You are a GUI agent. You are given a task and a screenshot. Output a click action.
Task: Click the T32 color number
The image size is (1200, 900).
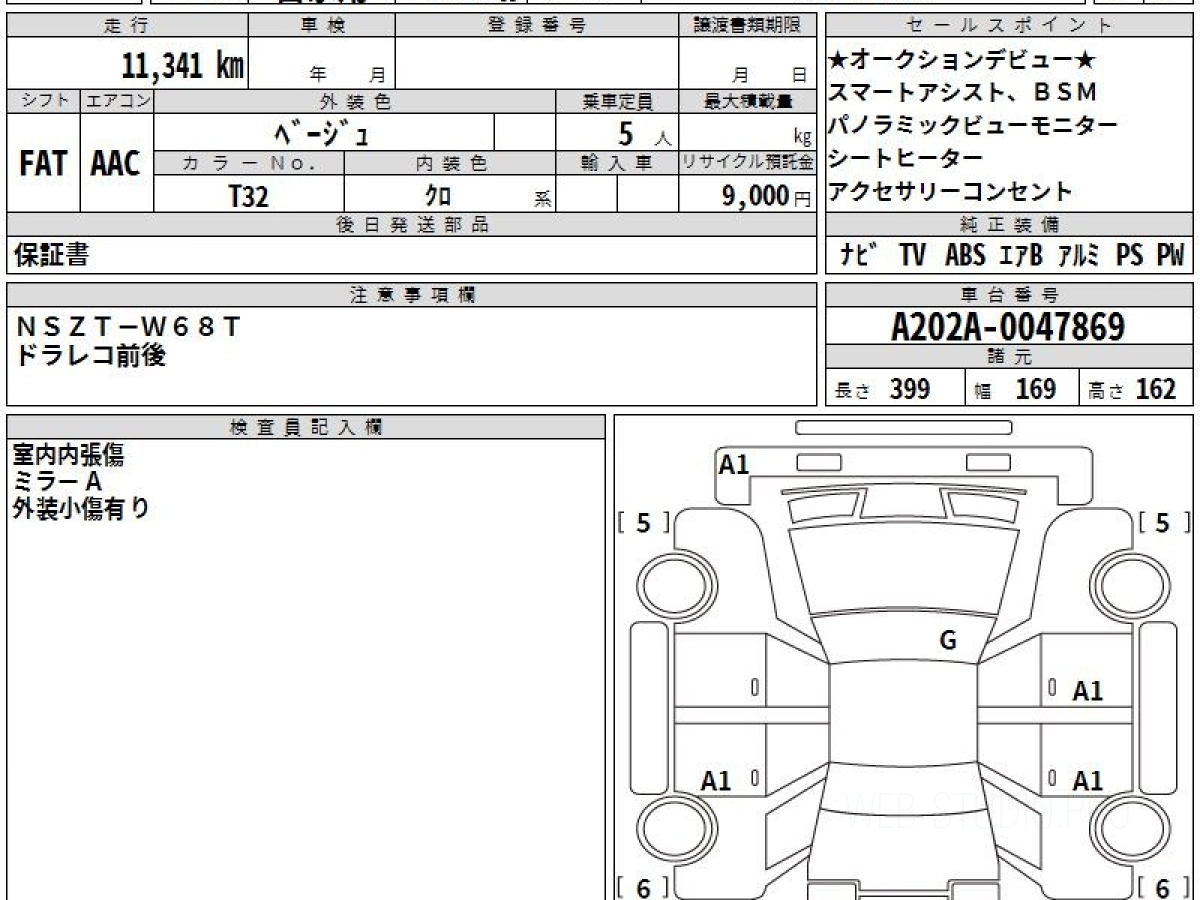pos(248,197)
